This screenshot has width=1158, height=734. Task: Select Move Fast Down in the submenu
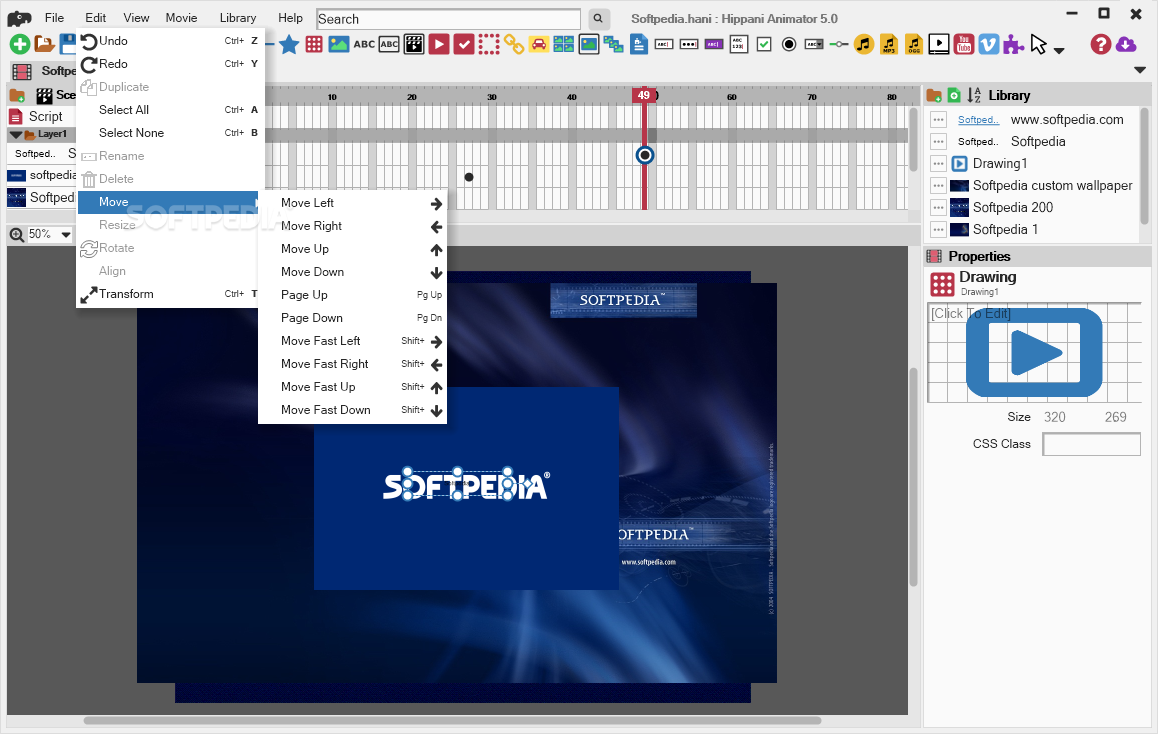click(x=352, y=409)
